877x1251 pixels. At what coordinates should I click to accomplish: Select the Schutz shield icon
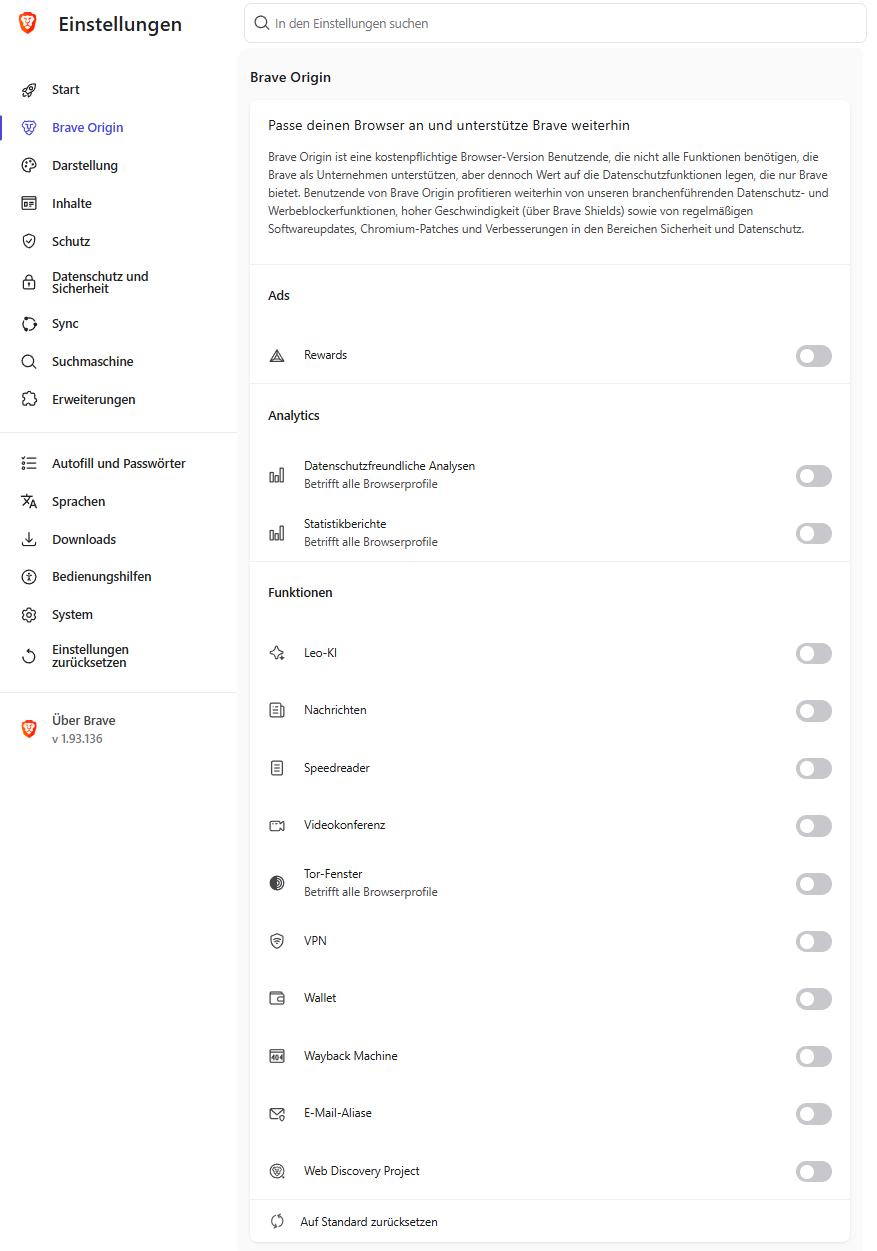click(x=29, y=241)
